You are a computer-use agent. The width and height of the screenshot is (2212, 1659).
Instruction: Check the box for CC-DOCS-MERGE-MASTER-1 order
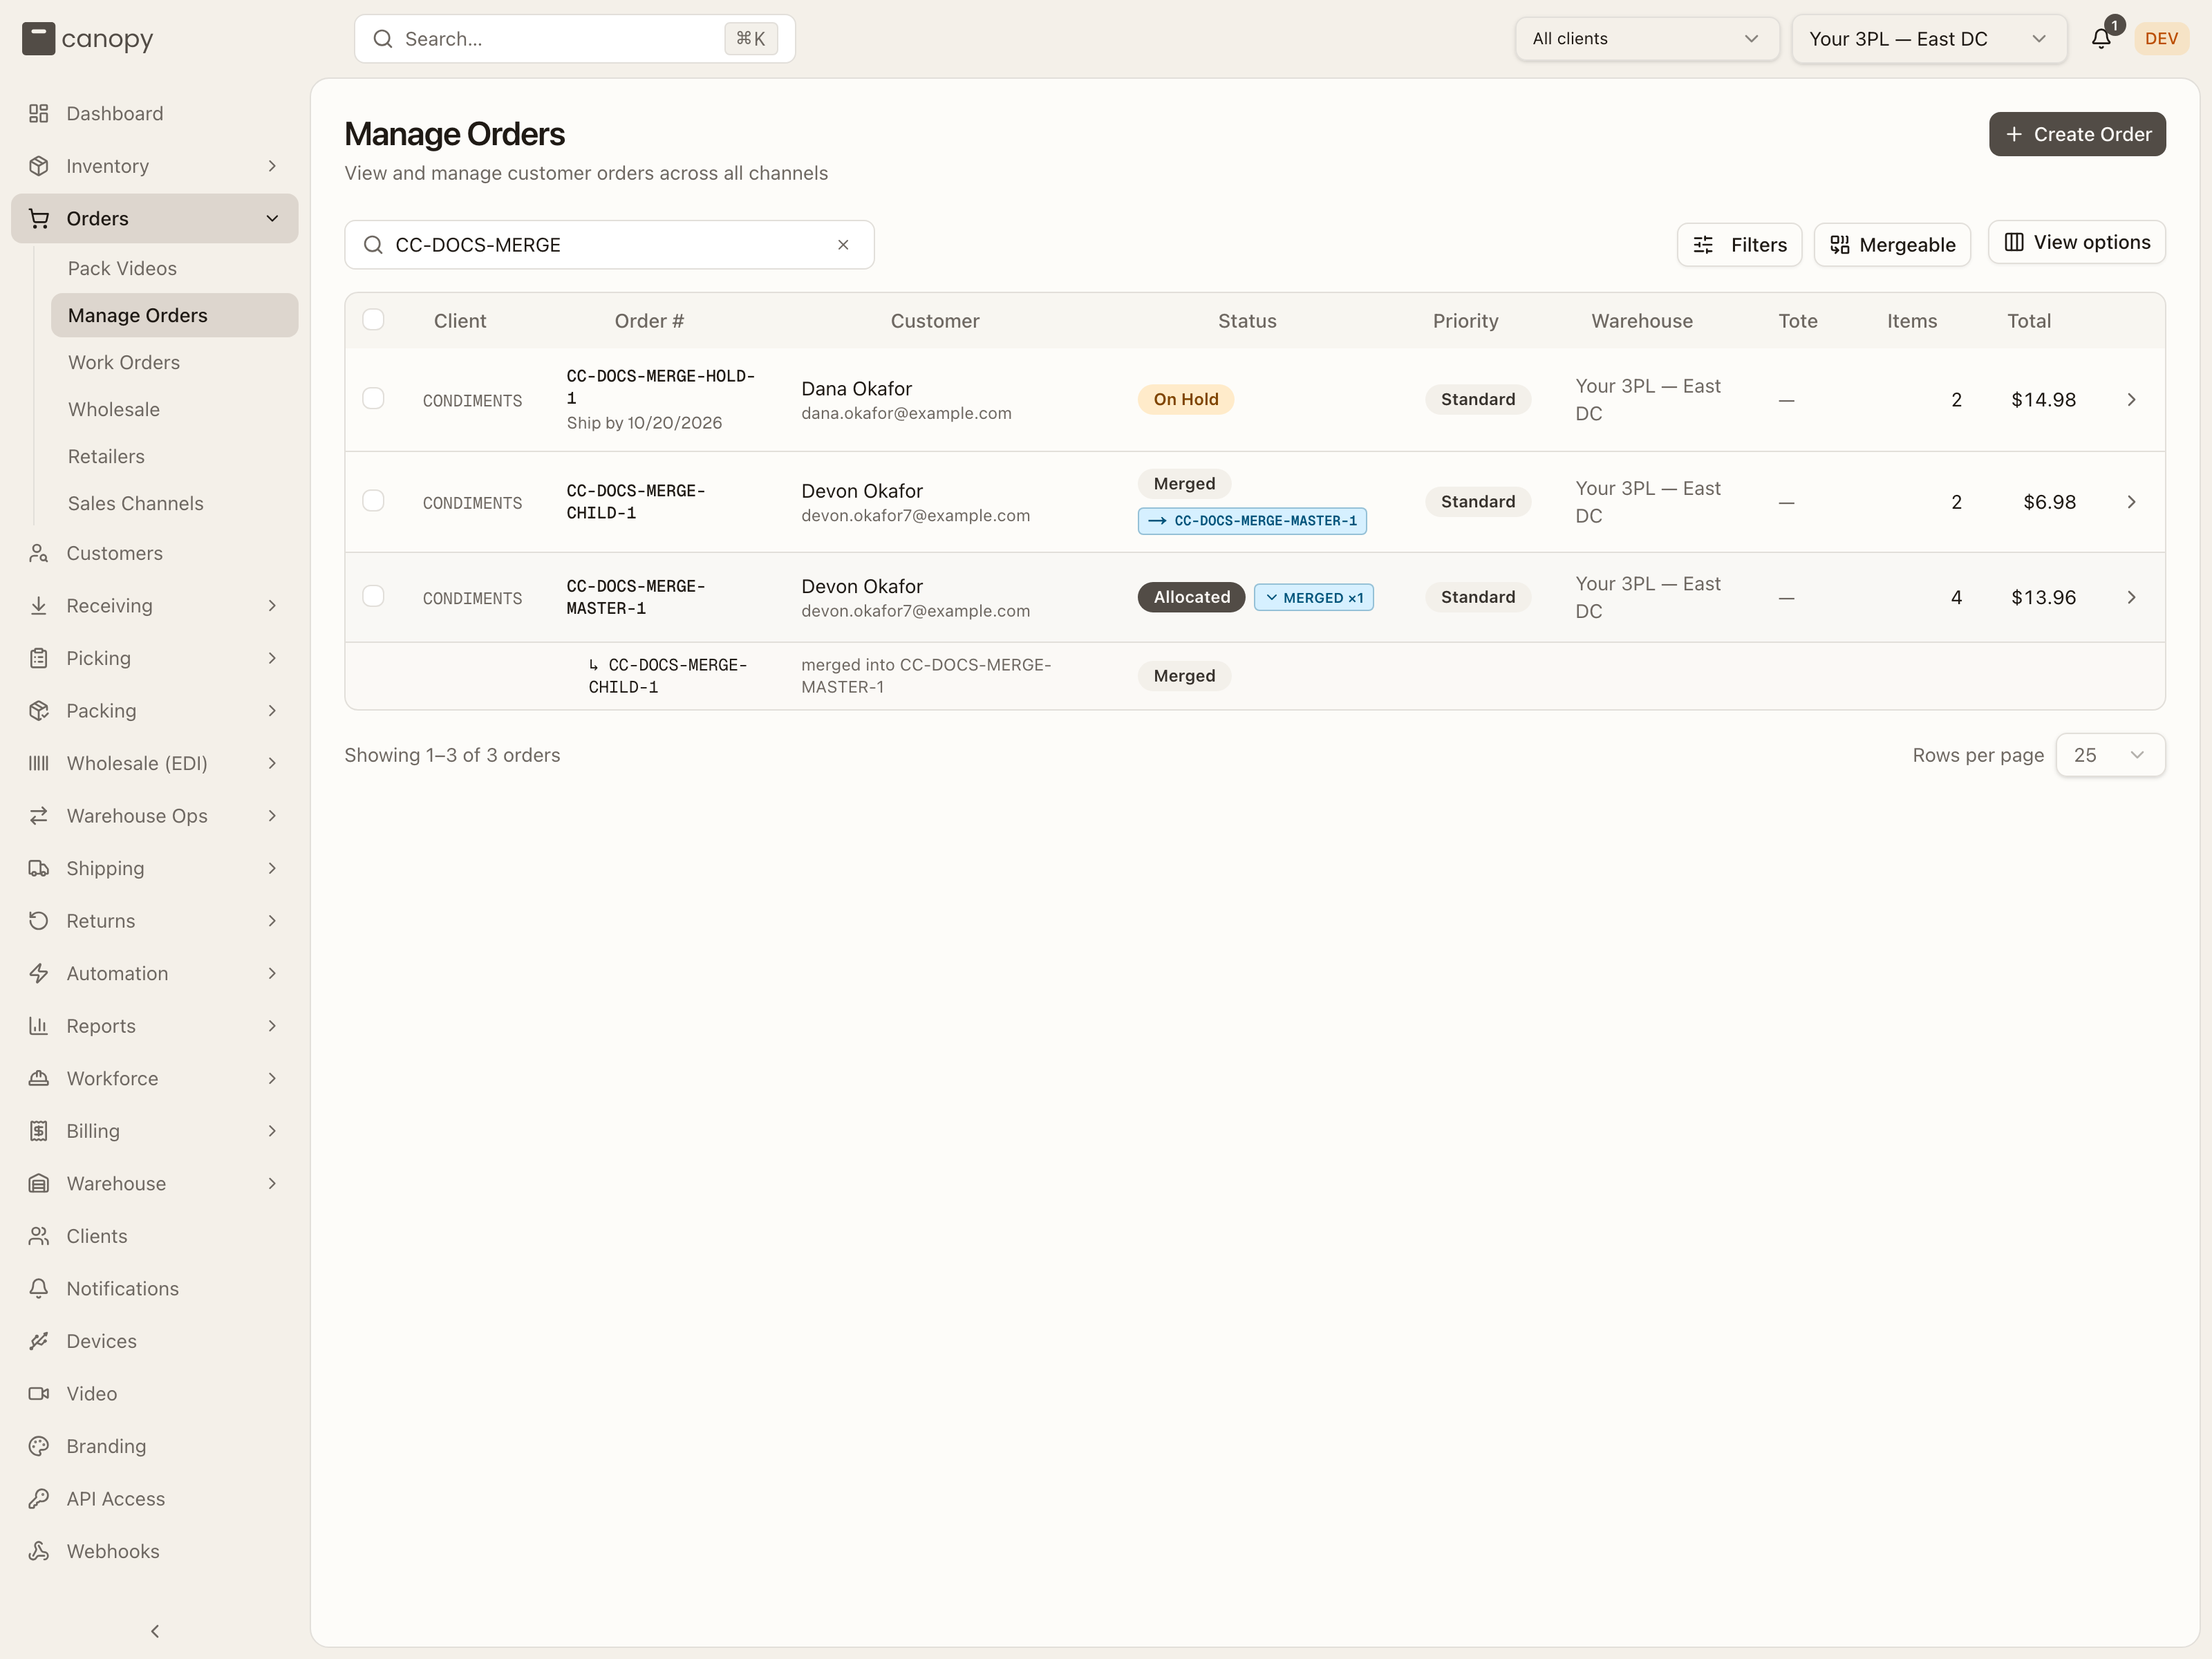[x=373, y=596]
